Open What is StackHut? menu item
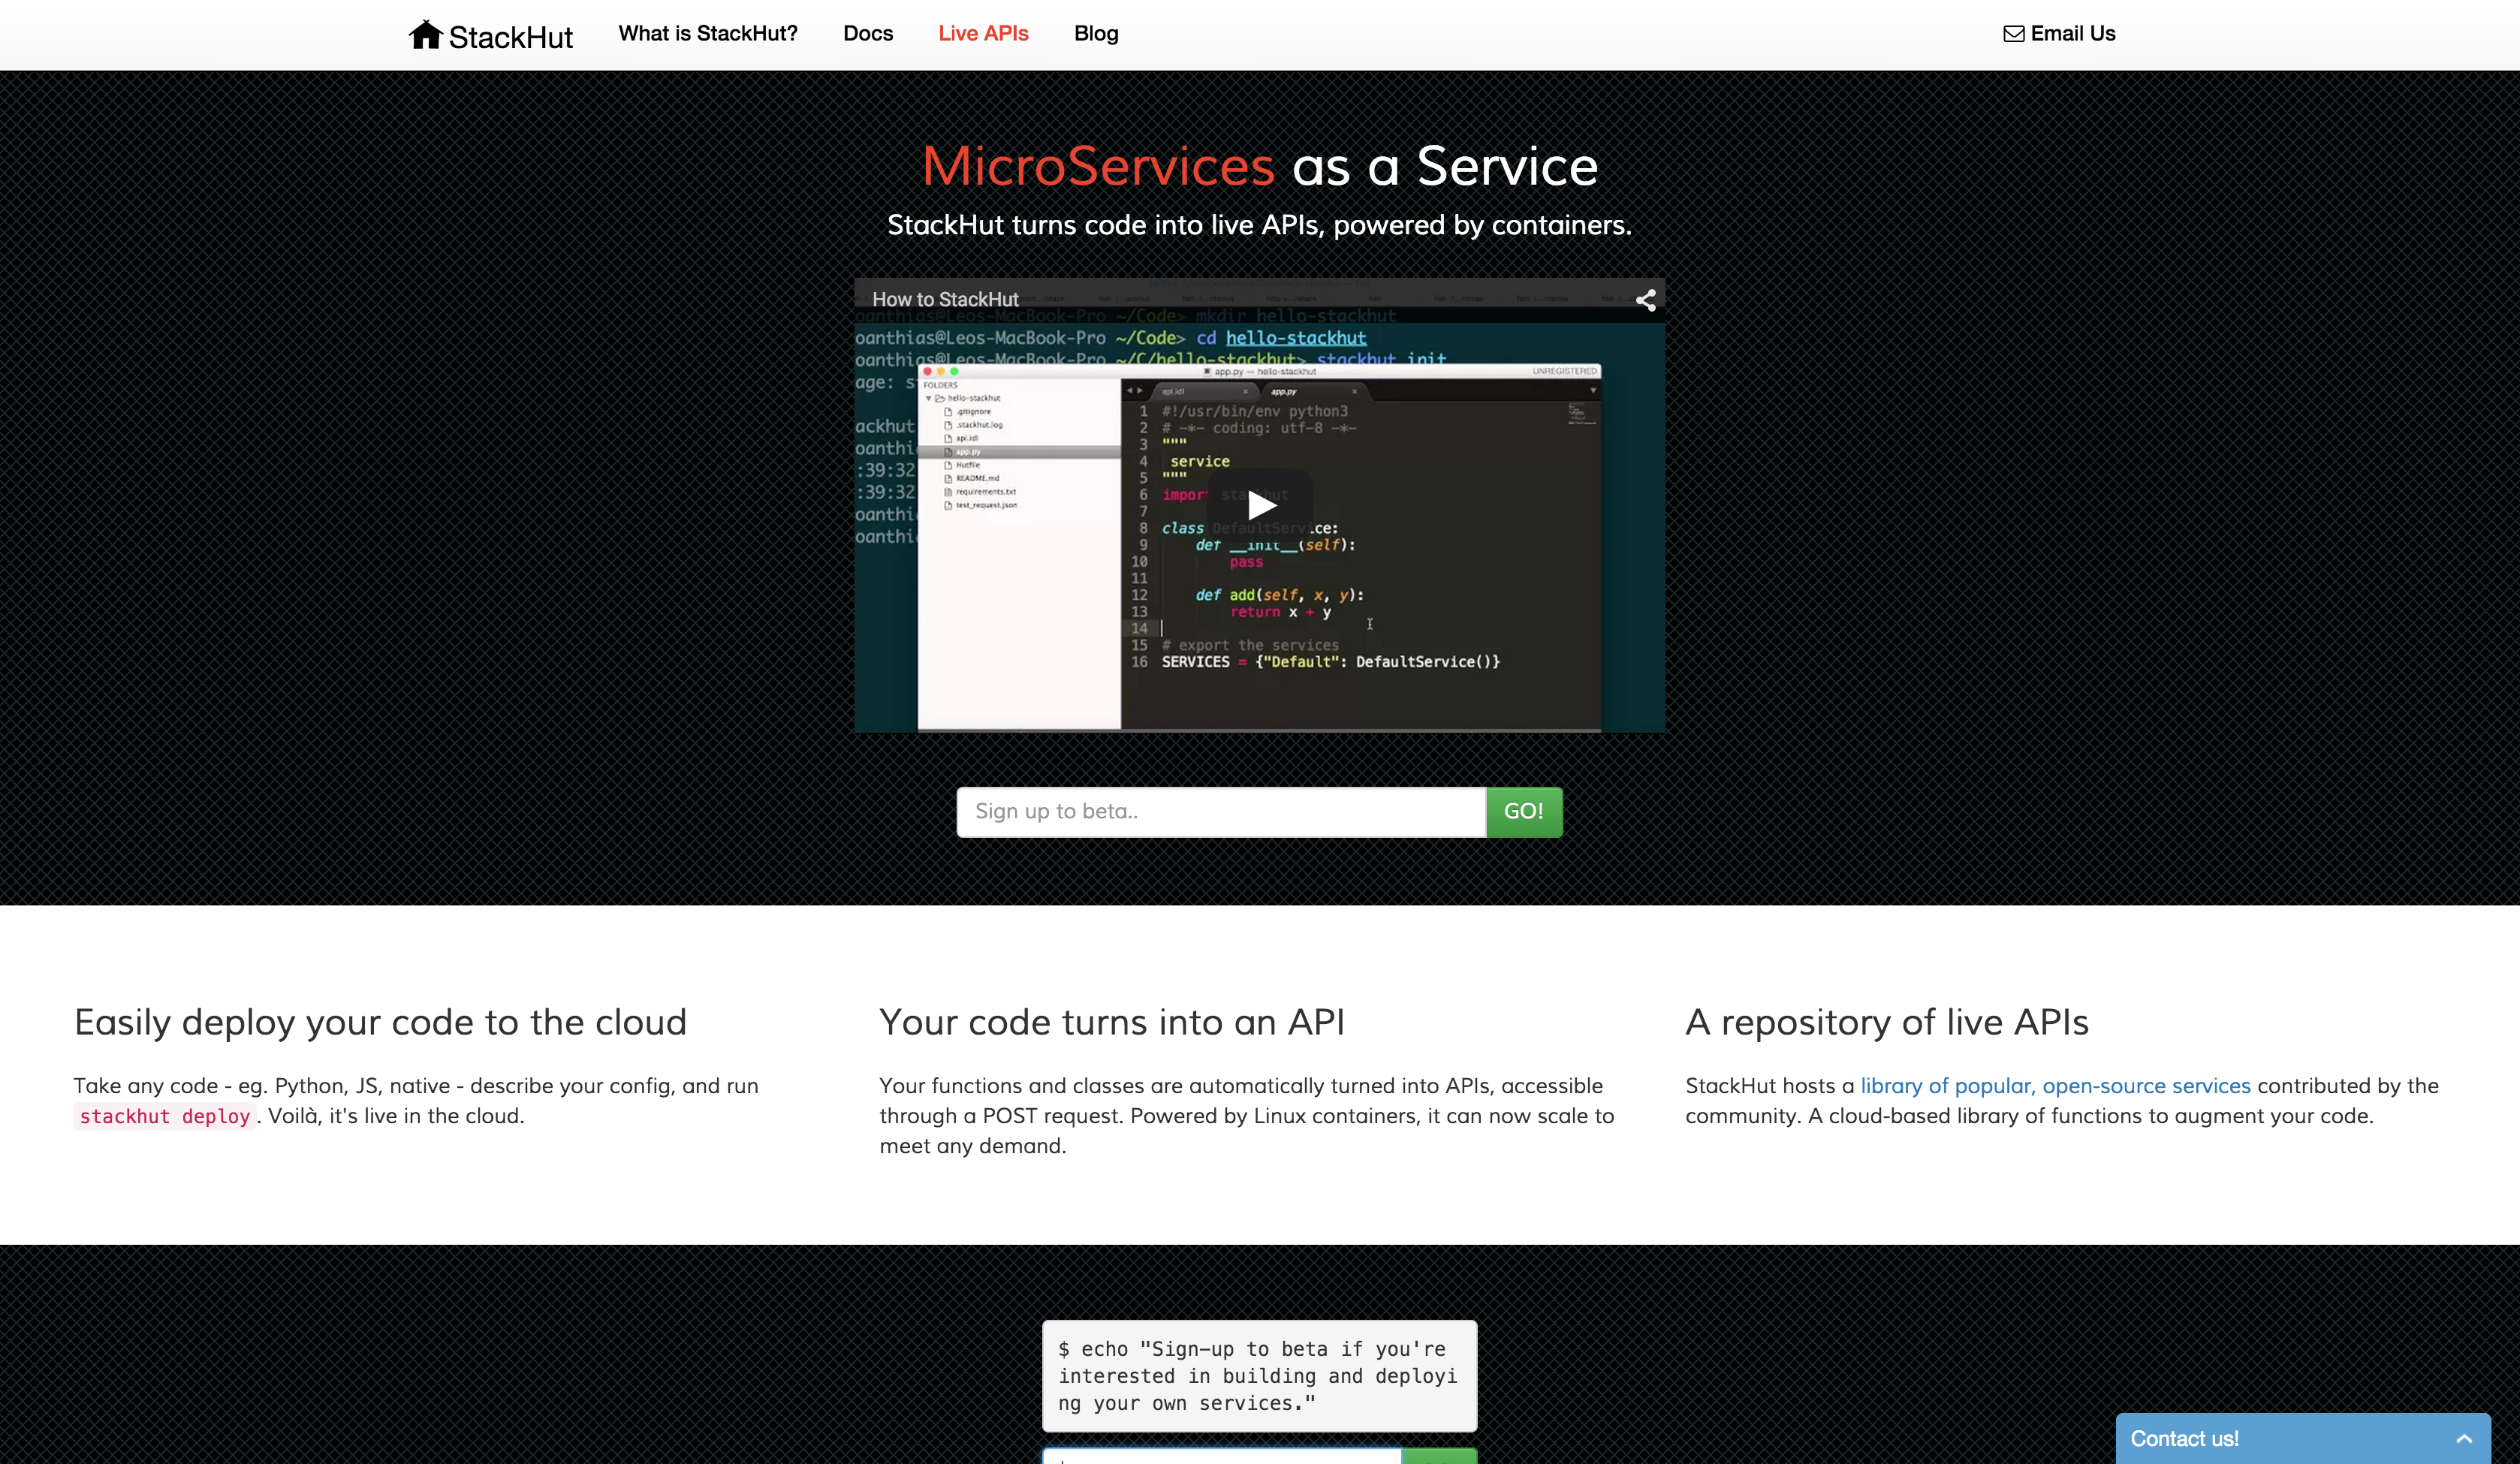2520x1464 pixels. [x=708, y=34]
